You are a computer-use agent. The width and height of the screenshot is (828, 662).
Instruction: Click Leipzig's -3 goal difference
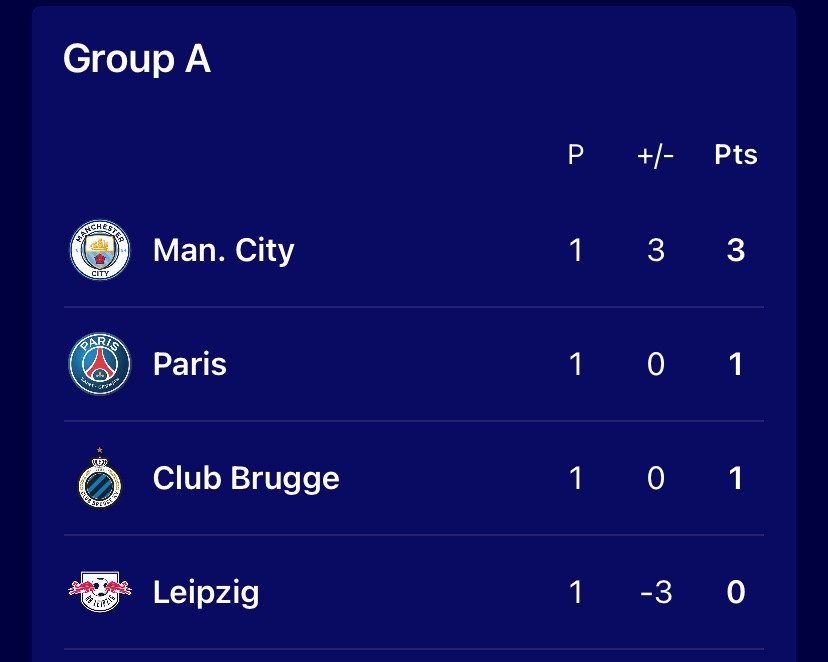656,592
